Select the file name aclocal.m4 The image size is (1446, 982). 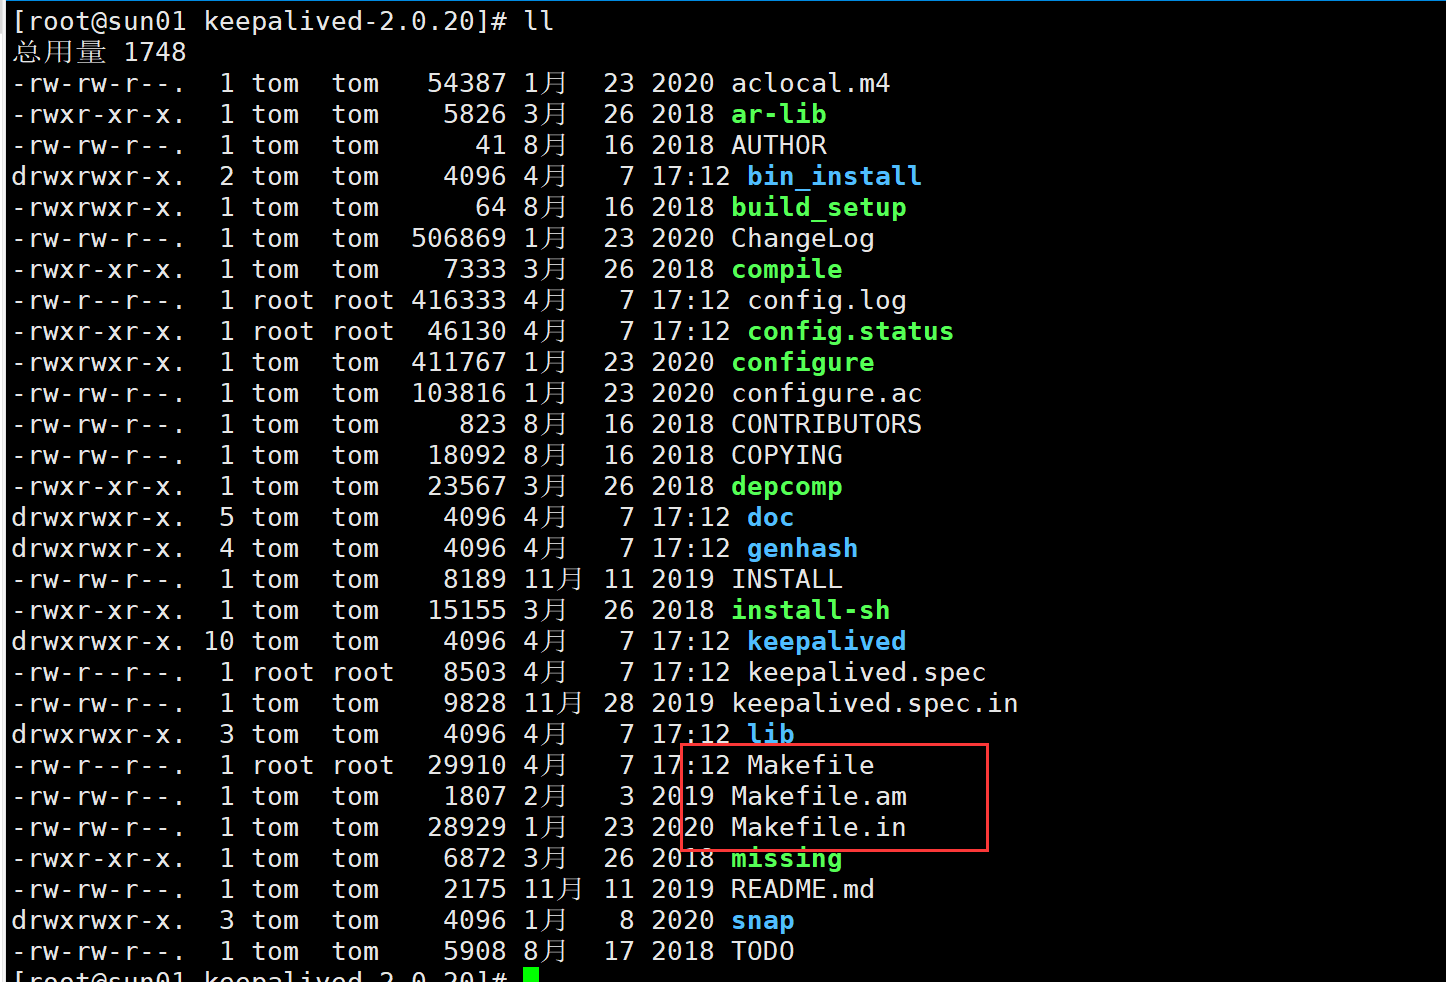[810, 83]
